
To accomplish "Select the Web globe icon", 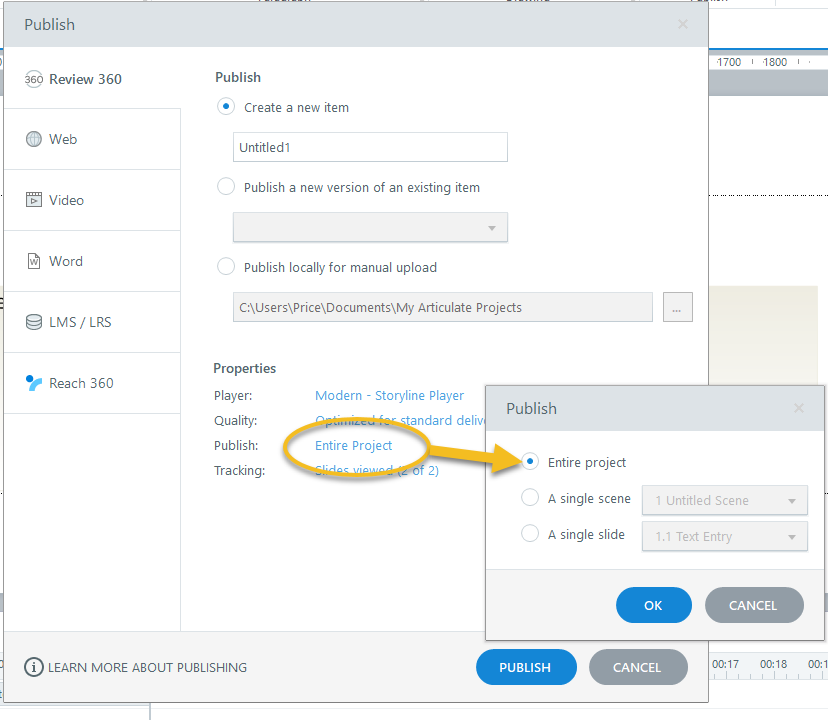I will tap(34, 140).
